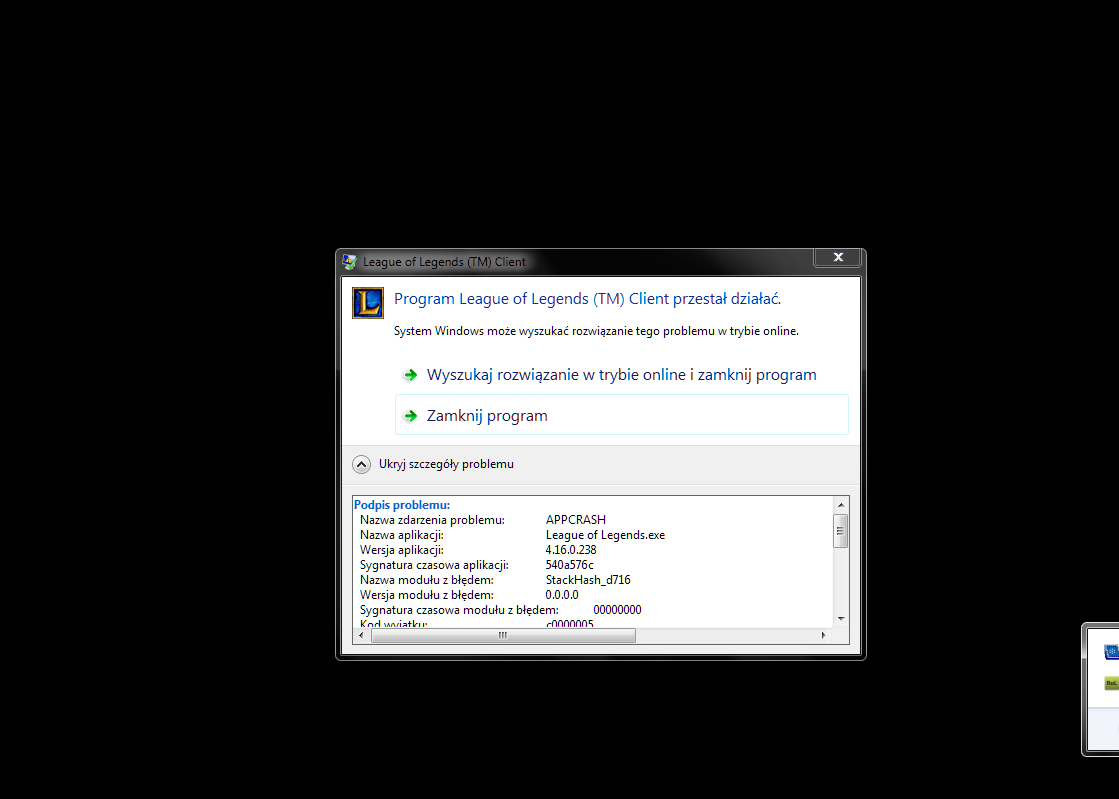The image size is (1119, 799).
Task: Click the Nazwa zdarzenia problemu label
Action: [432, 520]
